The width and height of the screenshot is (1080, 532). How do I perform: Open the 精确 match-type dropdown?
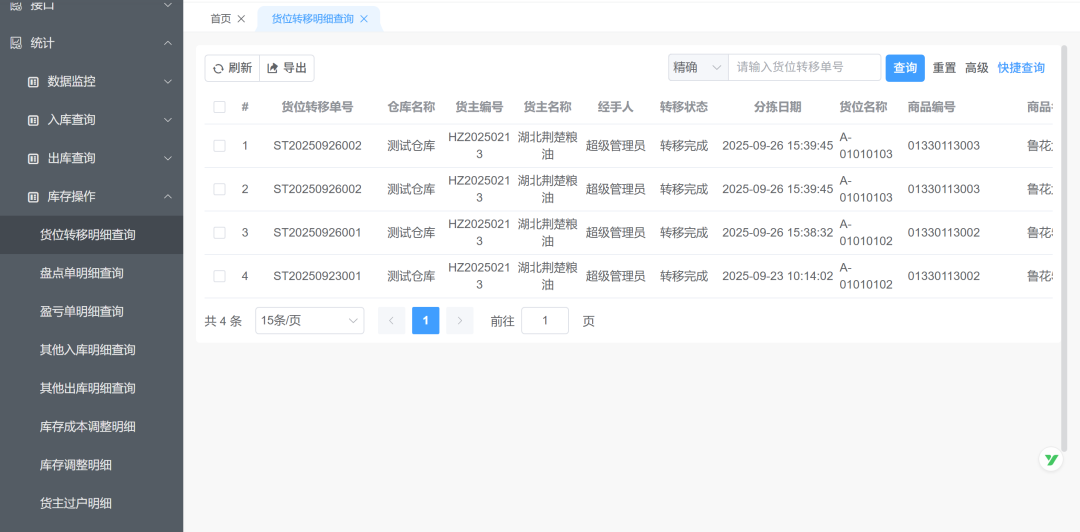697,68
